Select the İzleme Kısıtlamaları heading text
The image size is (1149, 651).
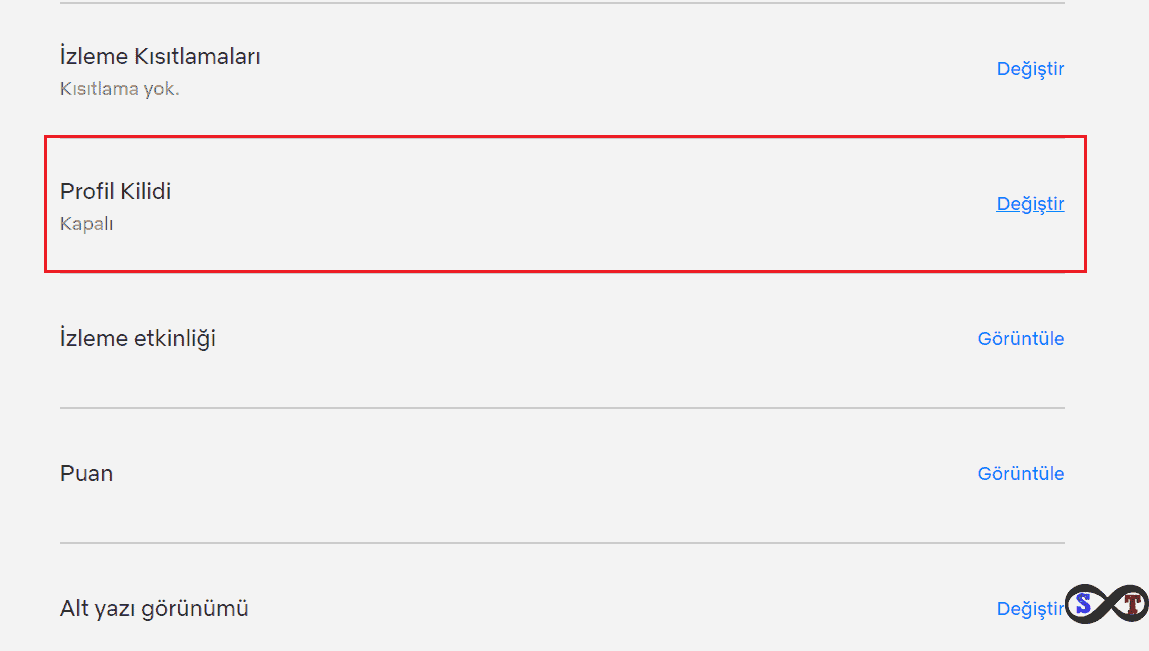point(160,56)
